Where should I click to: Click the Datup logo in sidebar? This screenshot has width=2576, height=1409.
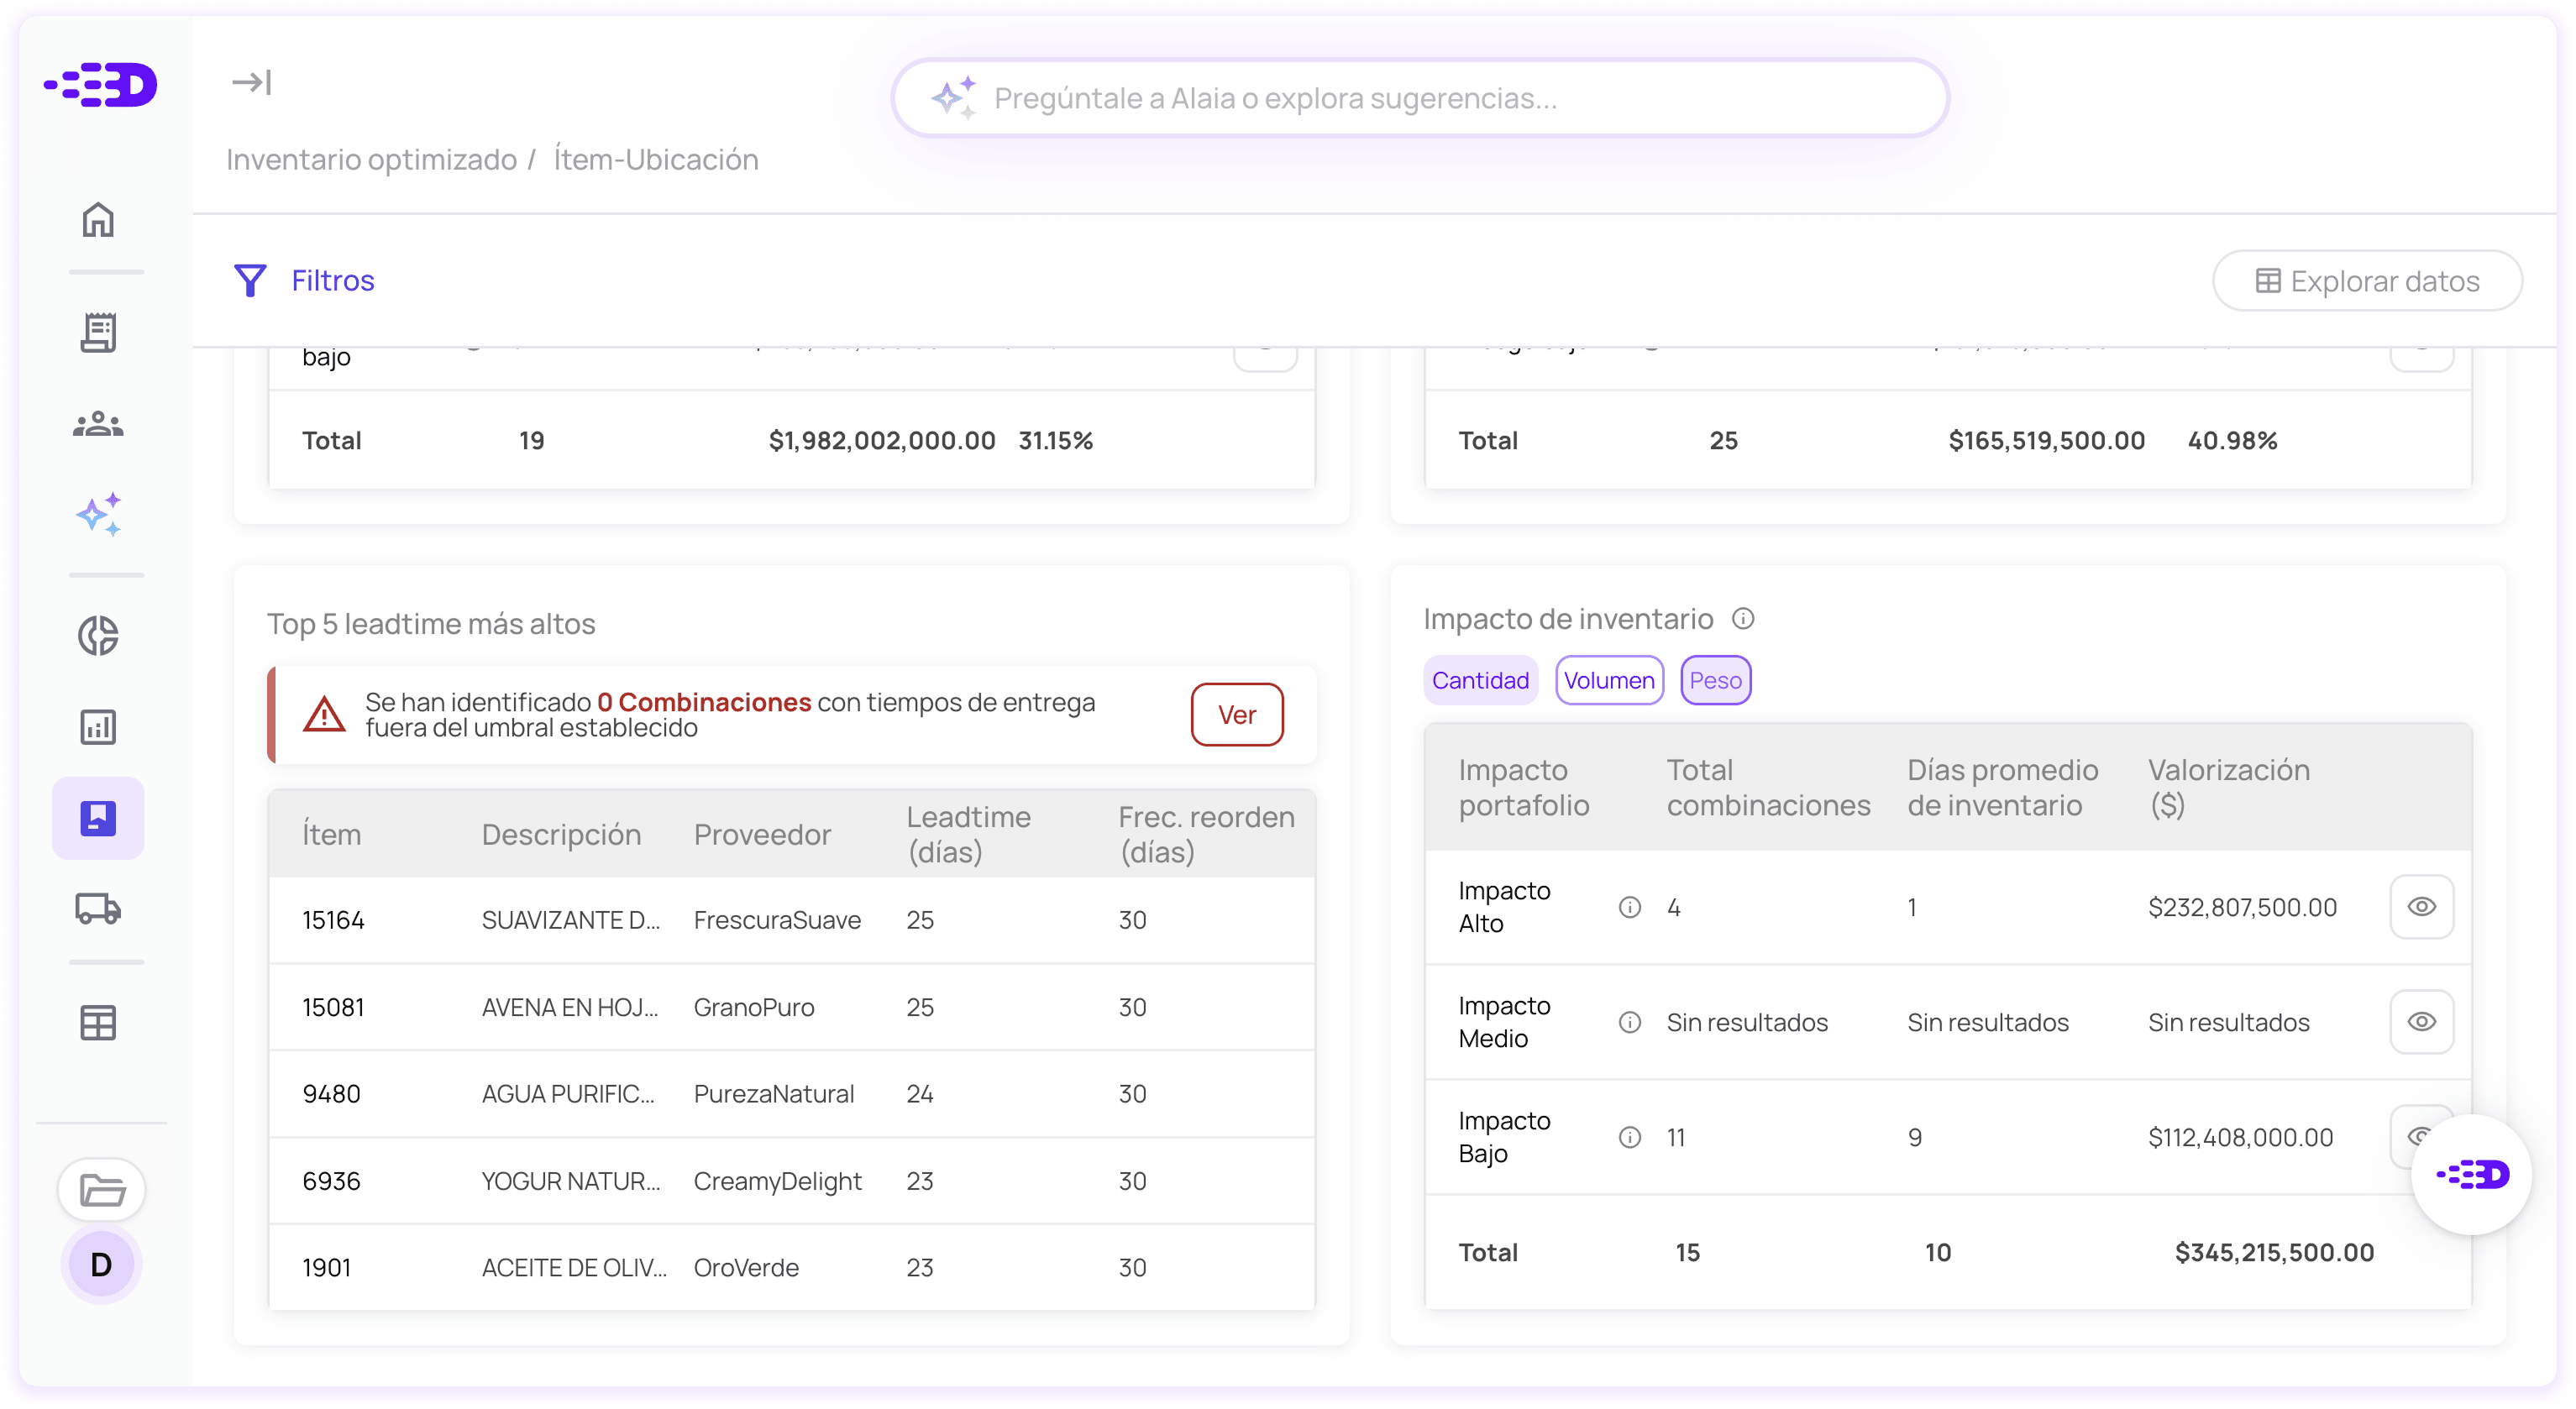coord(100,84)
